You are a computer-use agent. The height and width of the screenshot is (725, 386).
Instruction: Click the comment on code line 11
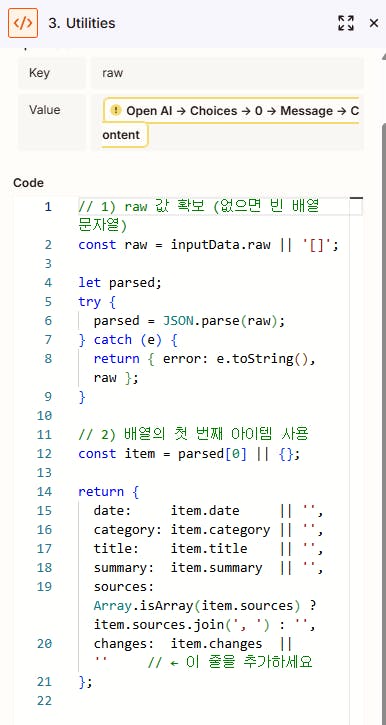point(193,434)
